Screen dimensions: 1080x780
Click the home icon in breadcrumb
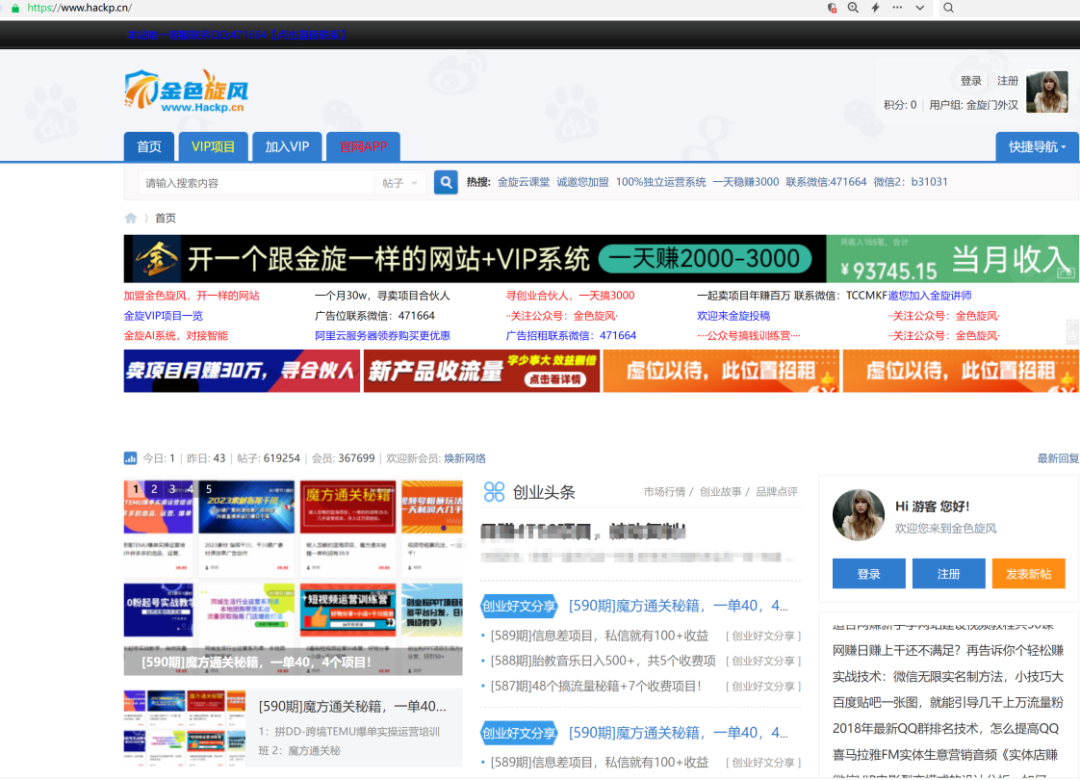pos(131,218)
